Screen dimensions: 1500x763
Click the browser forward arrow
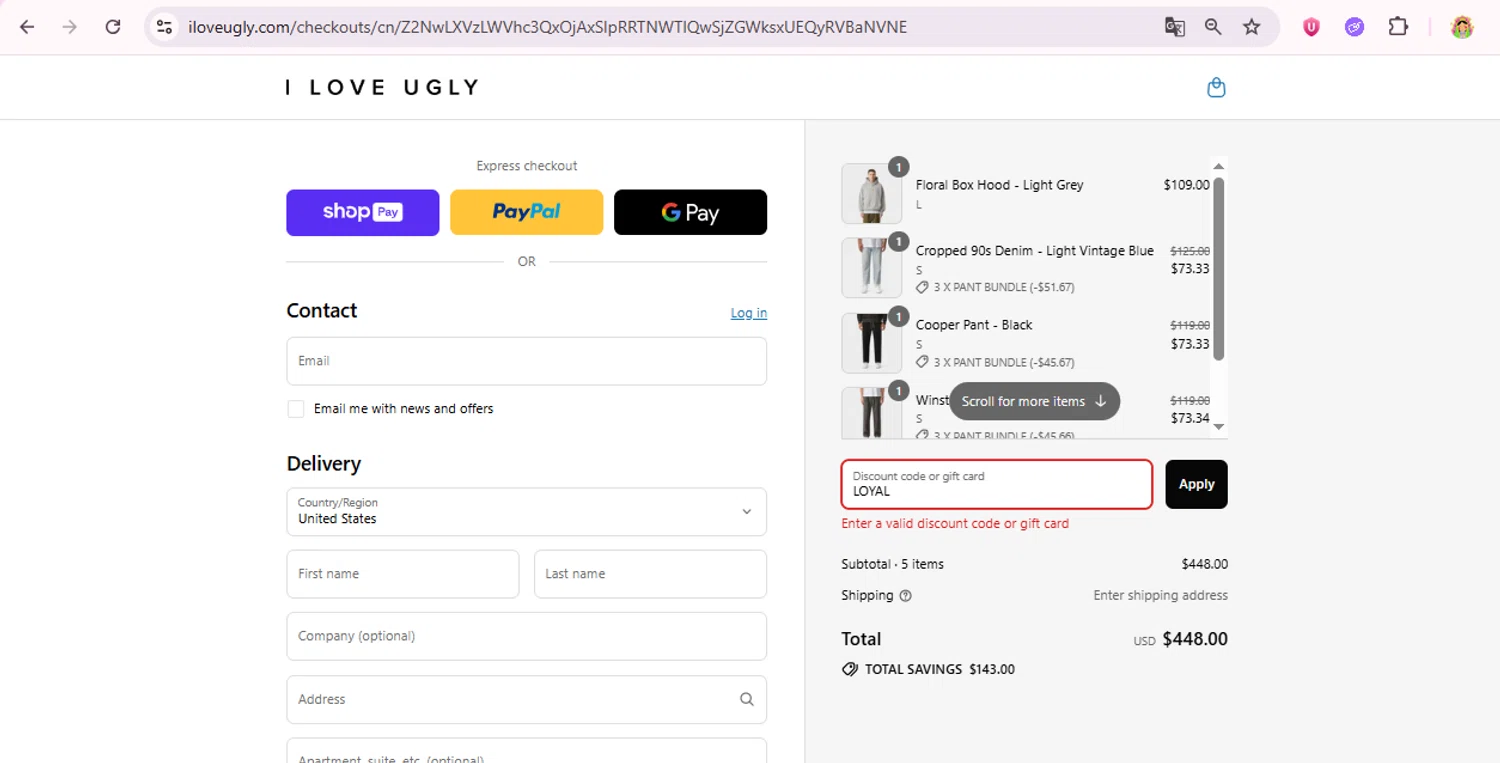[x=70, y=27]
